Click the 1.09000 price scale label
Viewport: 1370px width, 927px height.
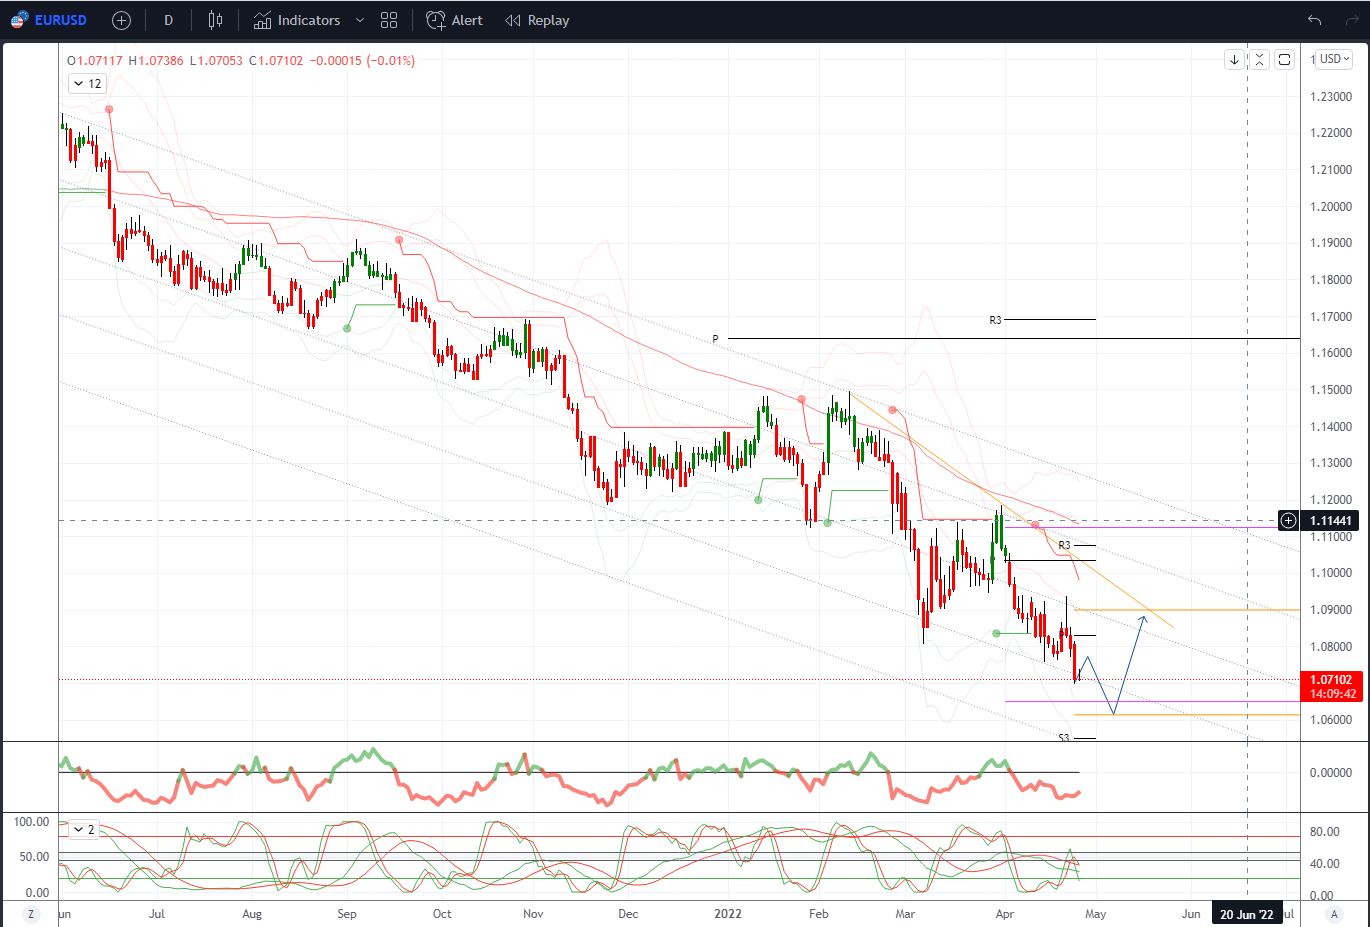click(x=1331, y=610)
